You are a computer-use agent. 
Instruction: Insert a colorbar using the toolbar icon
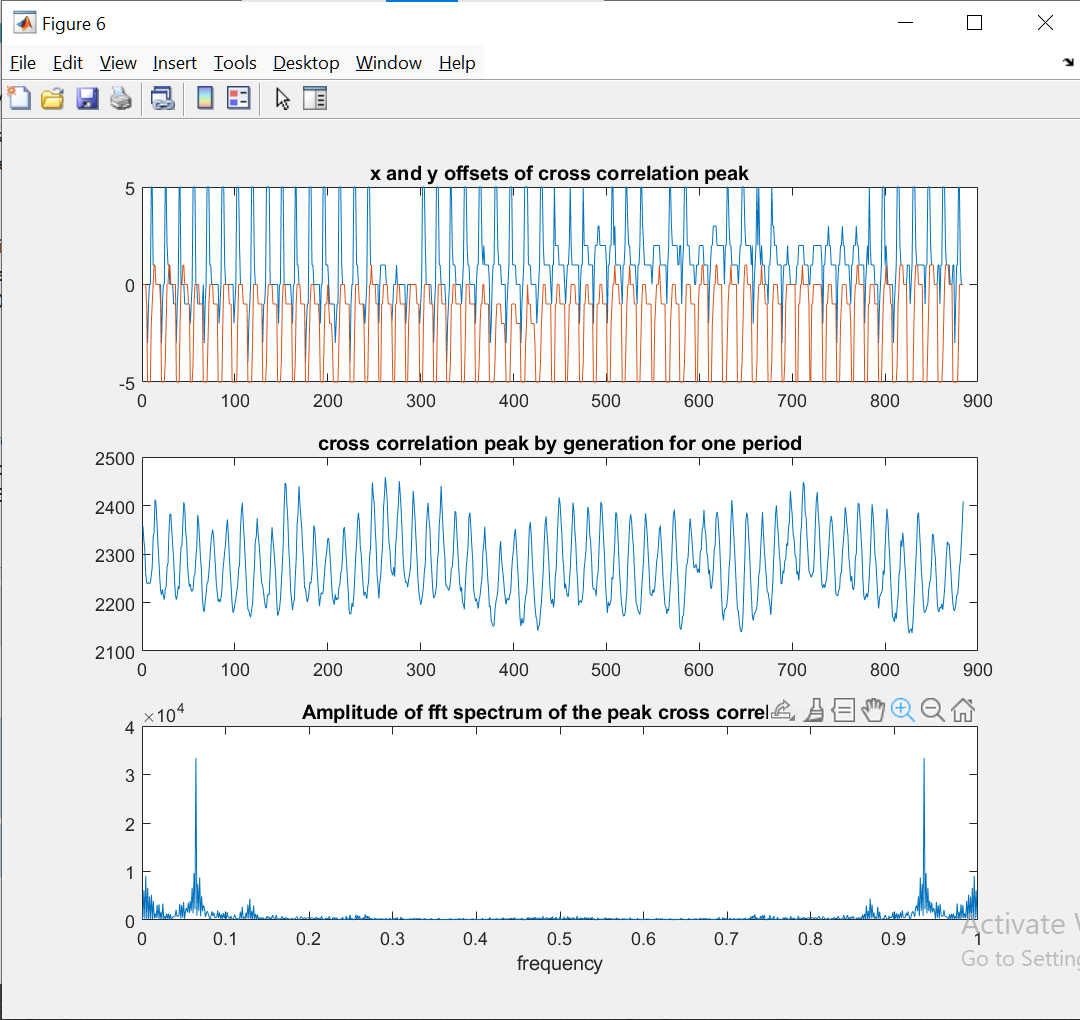tap(205, 98)
